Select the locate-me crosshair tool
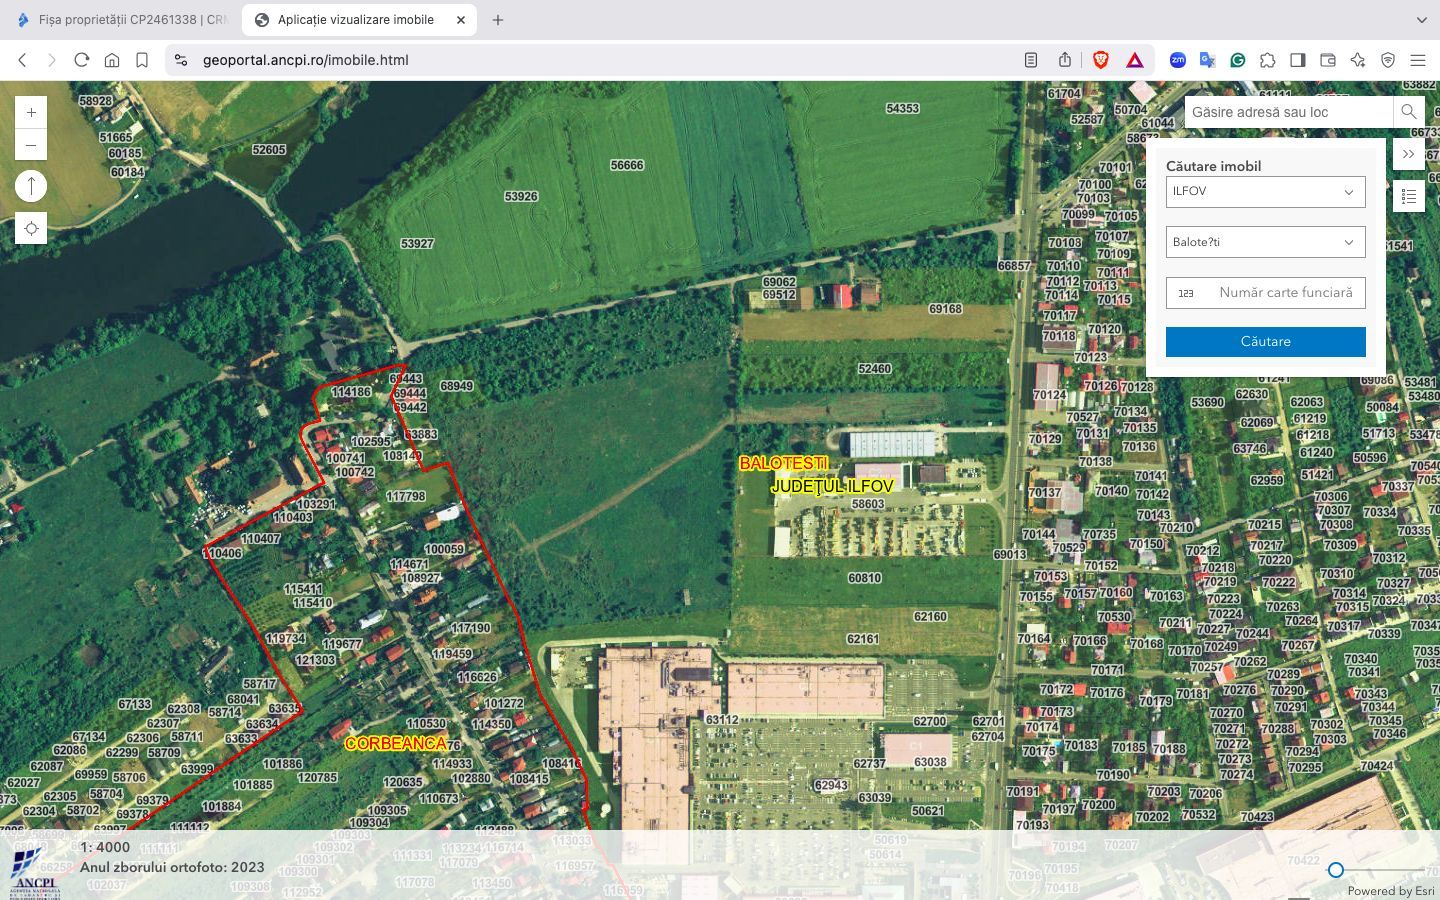 click(x=31, y=228)
